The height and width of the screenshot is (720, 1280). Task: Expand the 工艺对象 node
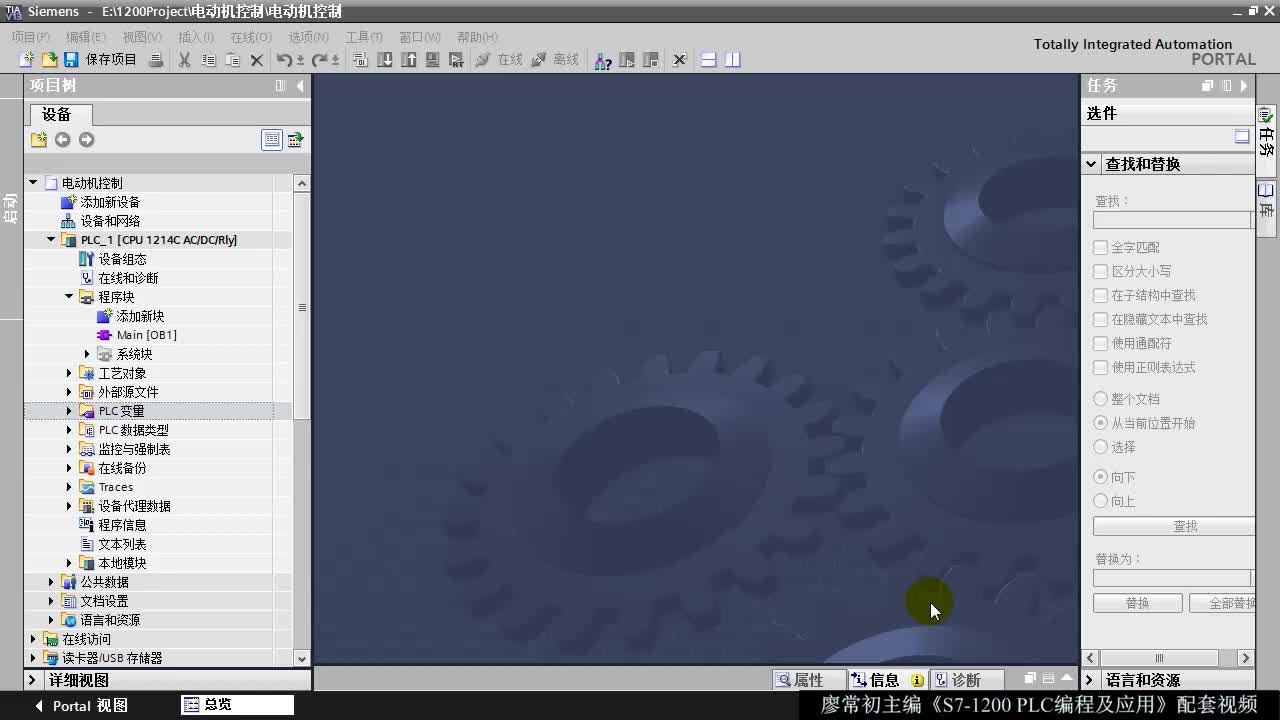(x=69, y=373)
